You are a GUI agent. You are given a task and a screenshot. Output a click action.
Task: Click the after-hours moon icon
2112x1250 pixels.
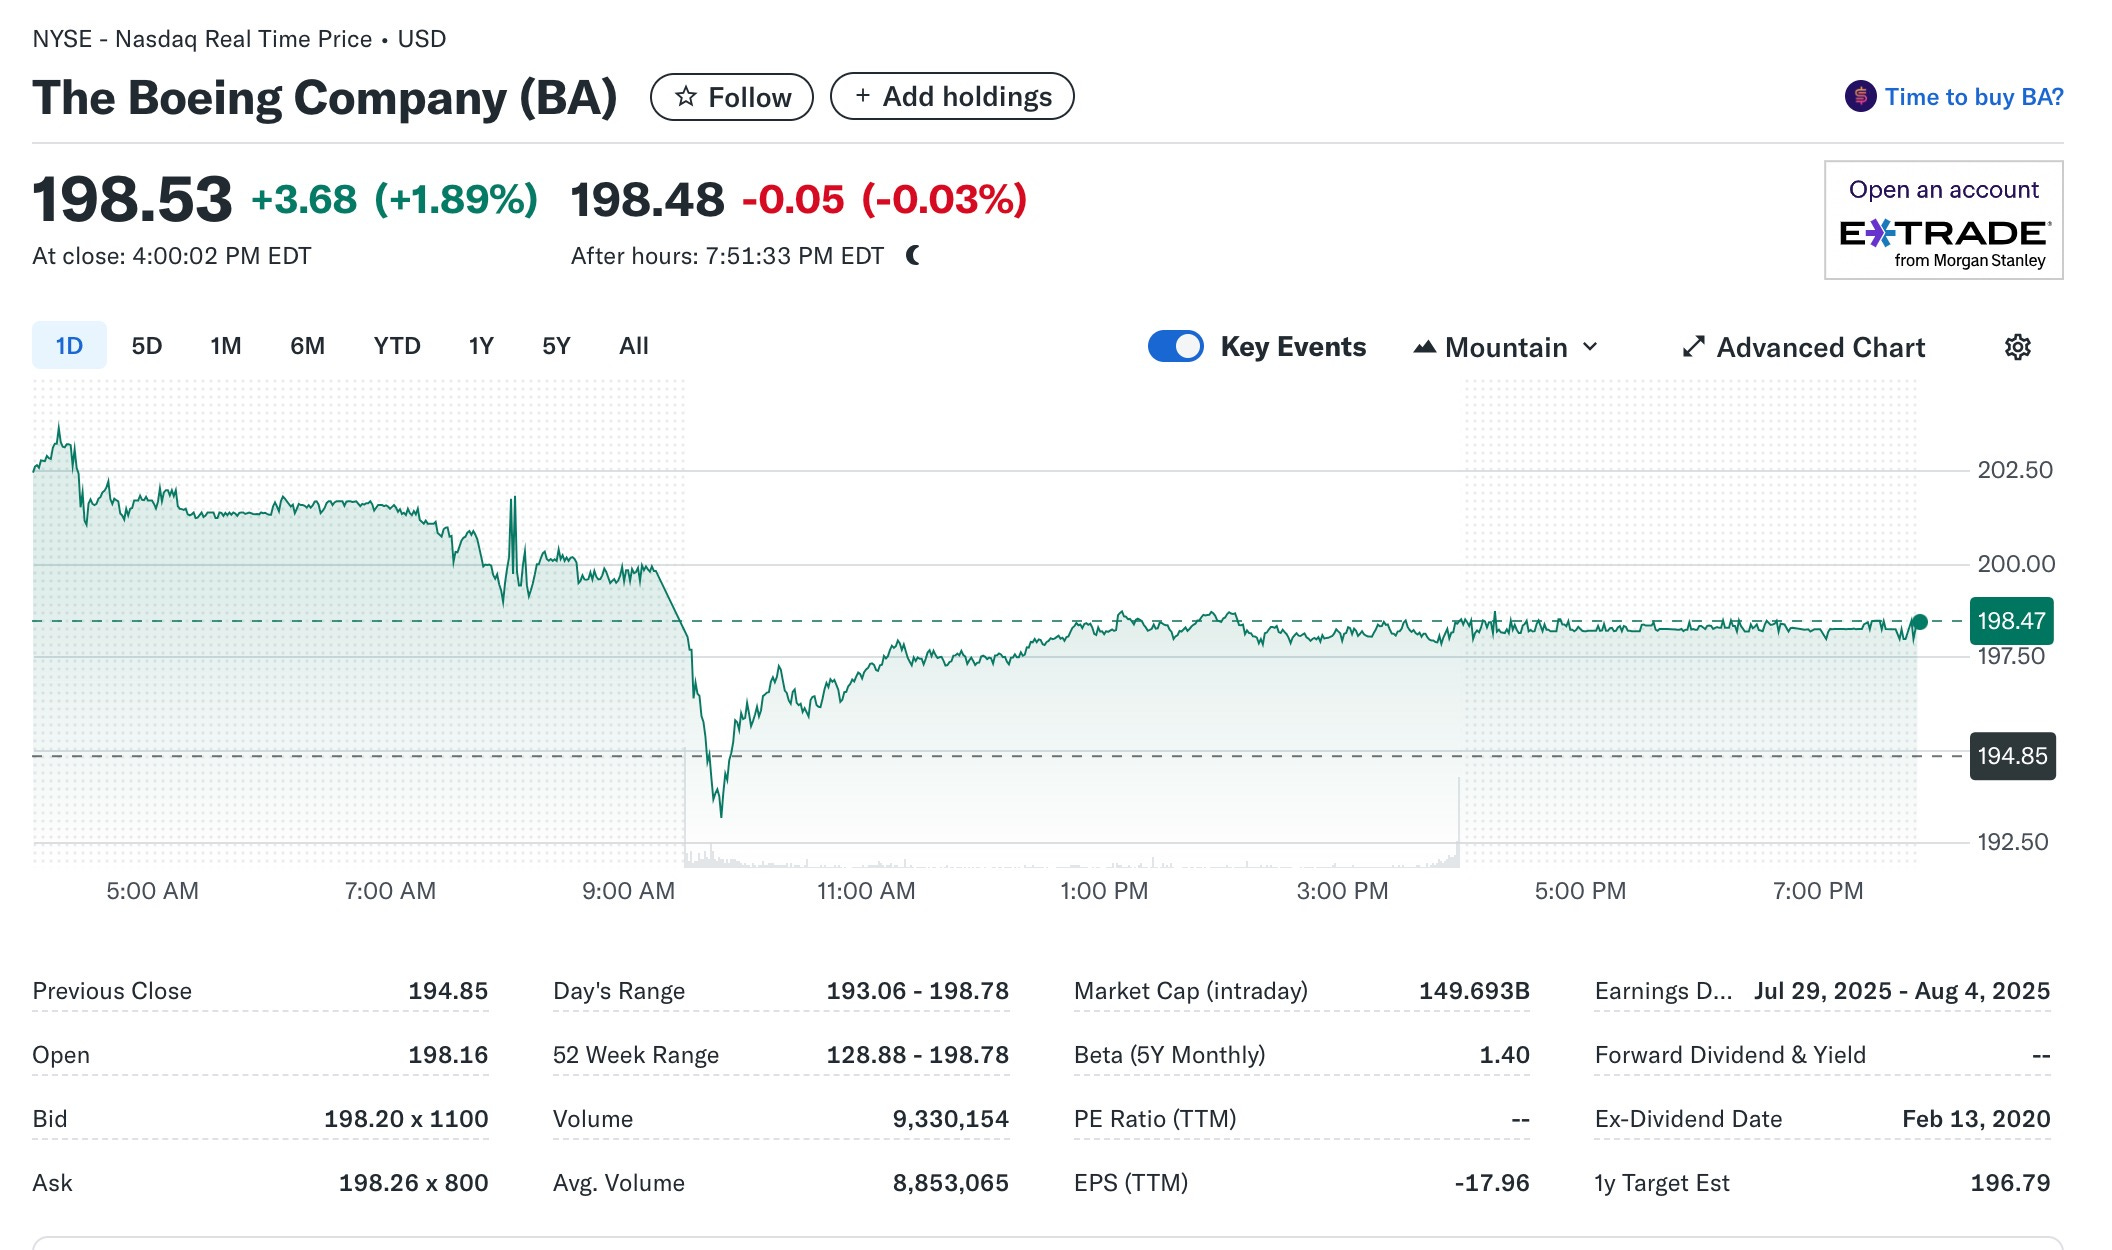[913, 256]
